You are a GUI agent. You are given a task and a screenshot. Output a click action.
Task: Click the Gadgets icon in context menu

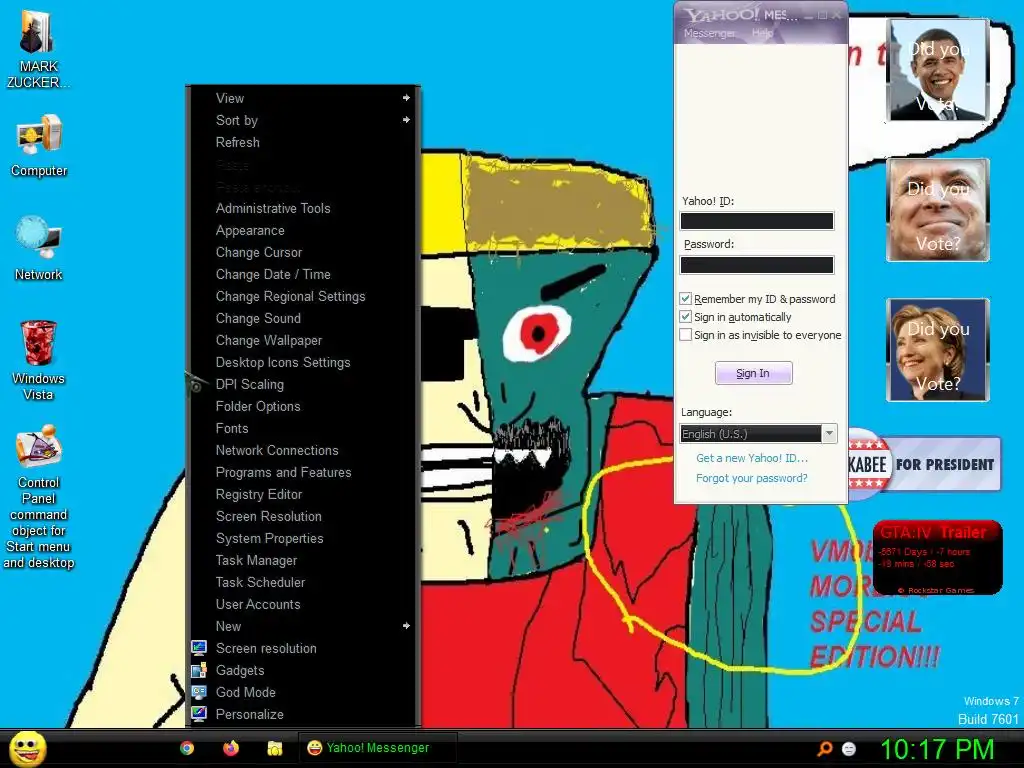click(199, 671)
